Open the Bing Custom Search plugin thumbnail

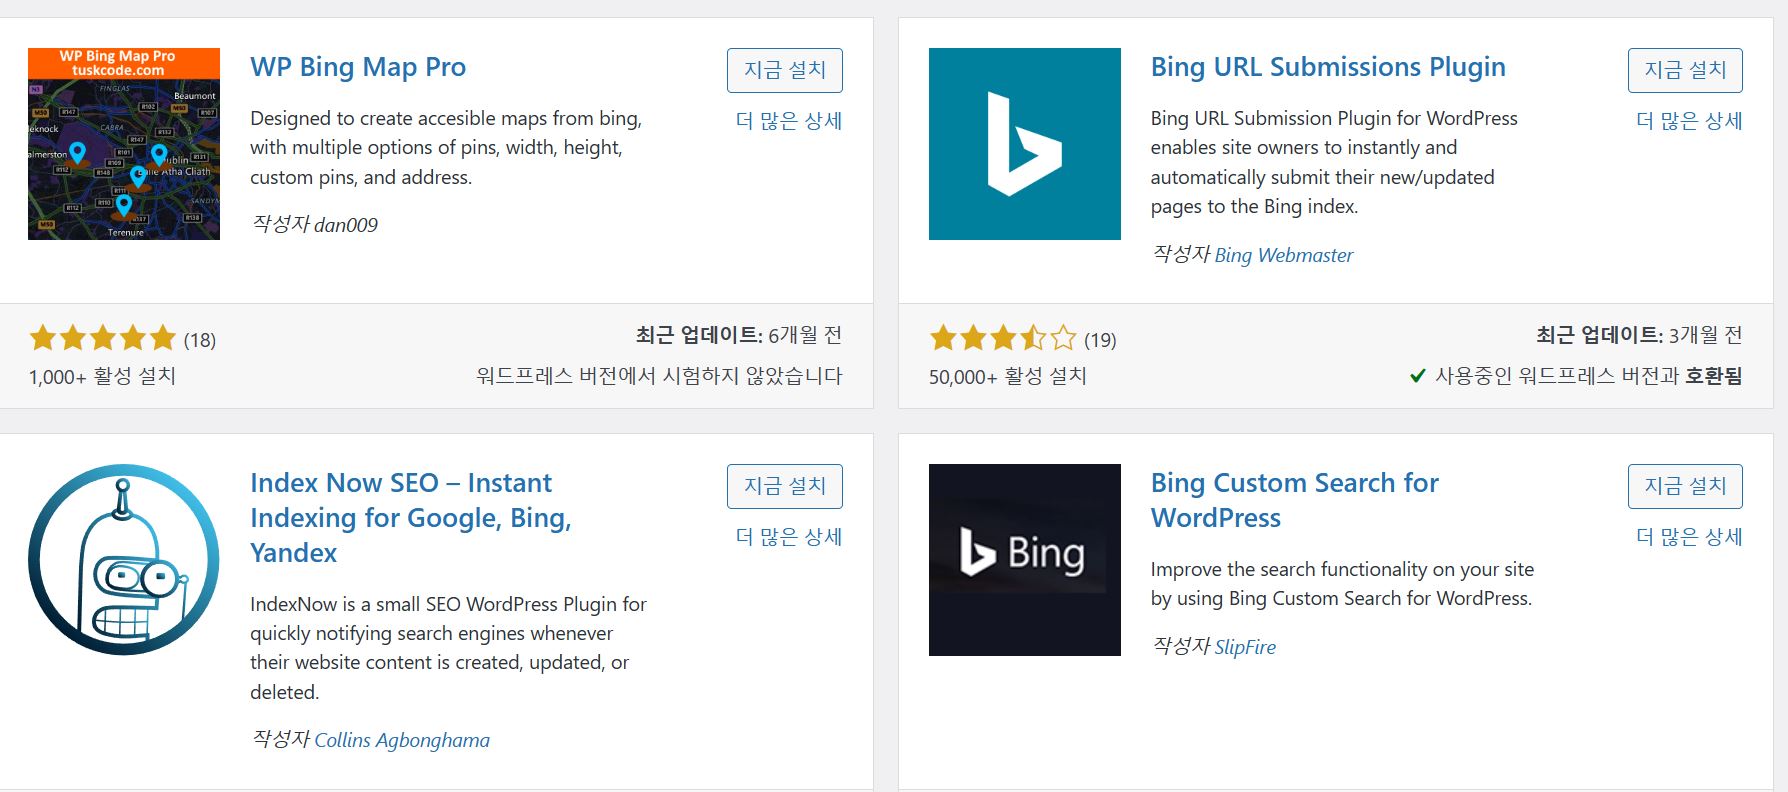click(x=1025, y=560)
